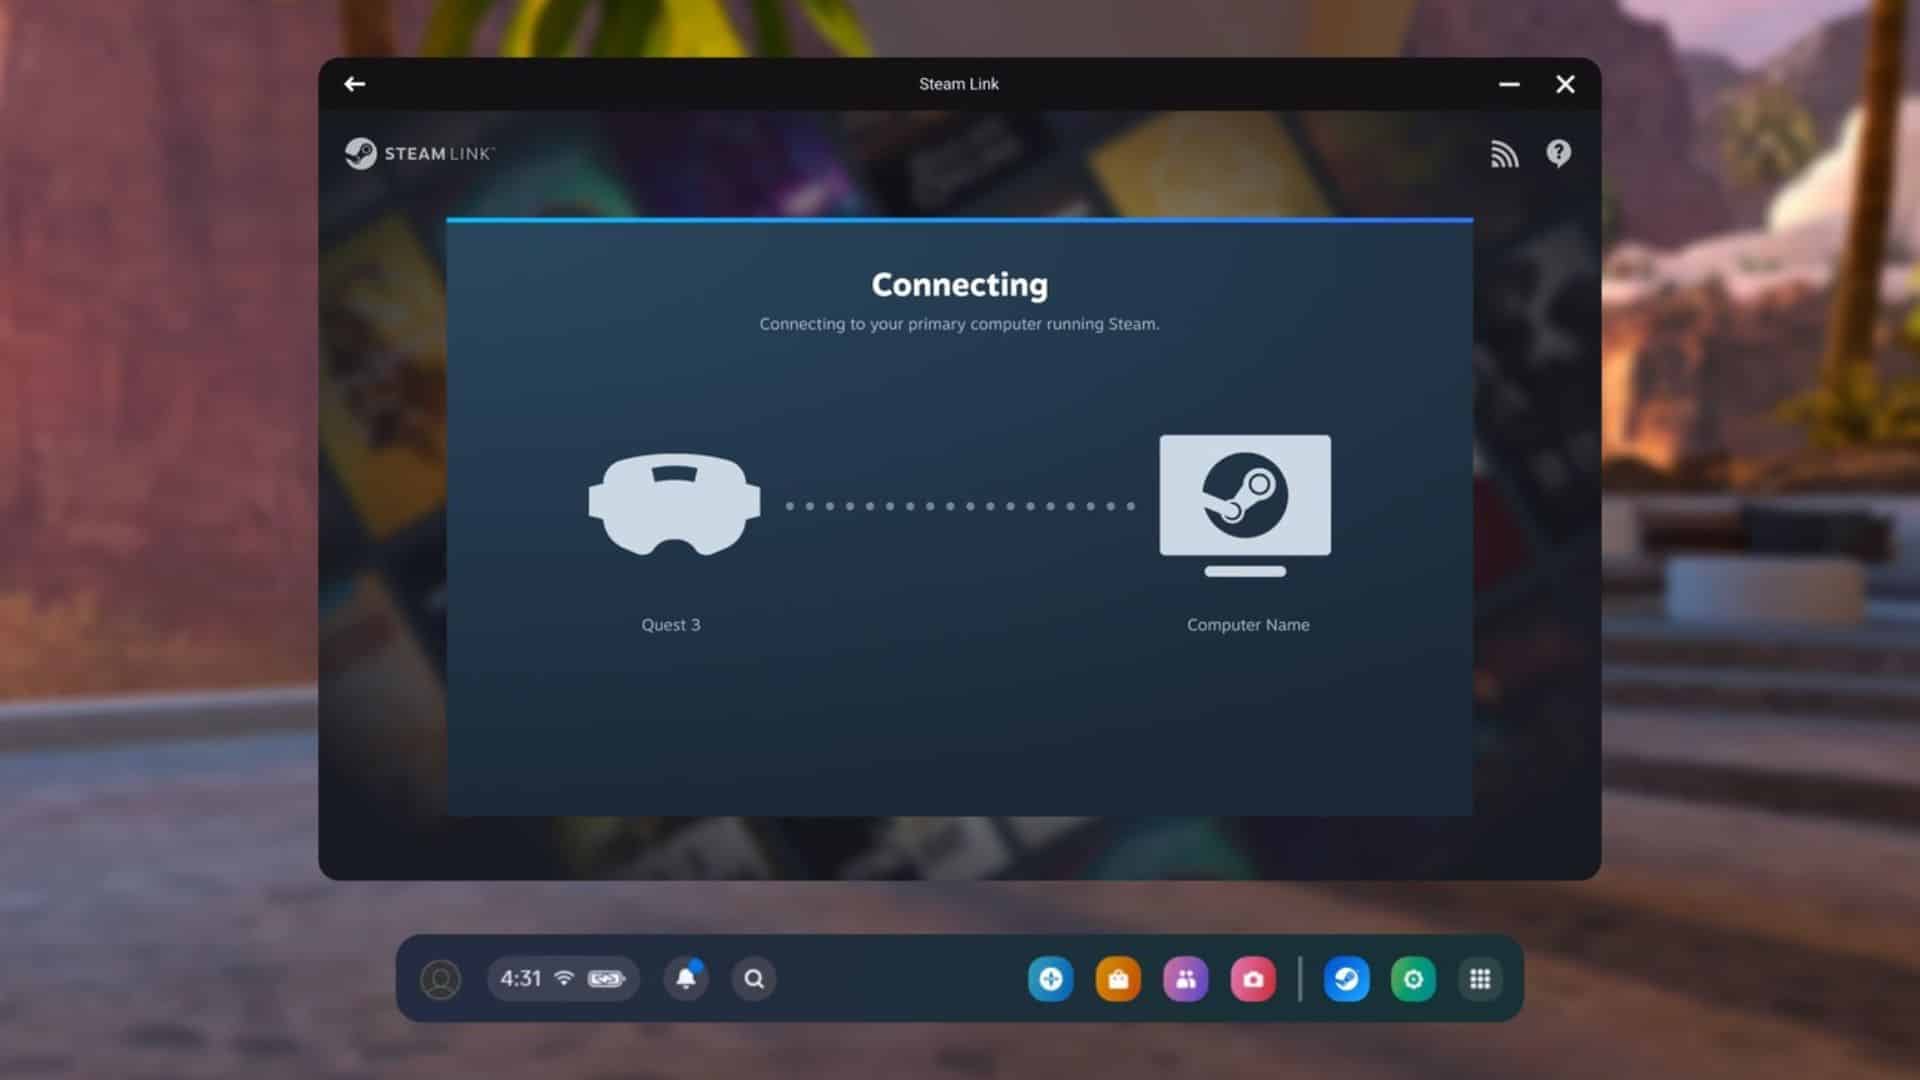The width and height of the screenshot is (1920, 1080).
Task: Launch the blue Explore app in the dock
Action: [x=1050, y=979]
